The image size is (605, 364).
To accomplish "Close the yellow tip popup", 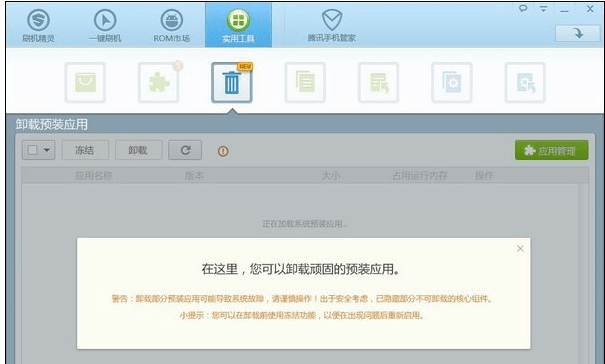I will (x=520, y=249).
